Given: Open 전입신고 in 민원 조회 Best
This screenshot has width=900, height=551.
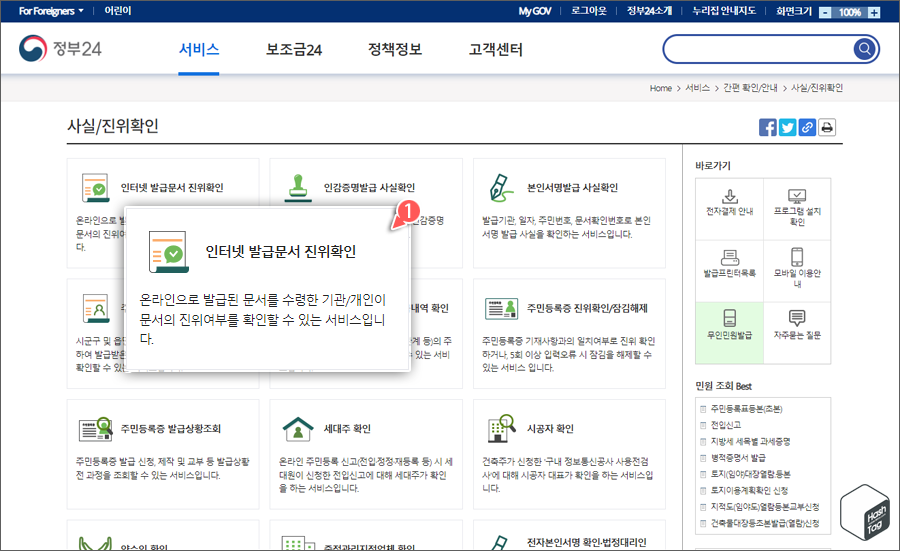Looking at the screenshot, I should point(726,425).
